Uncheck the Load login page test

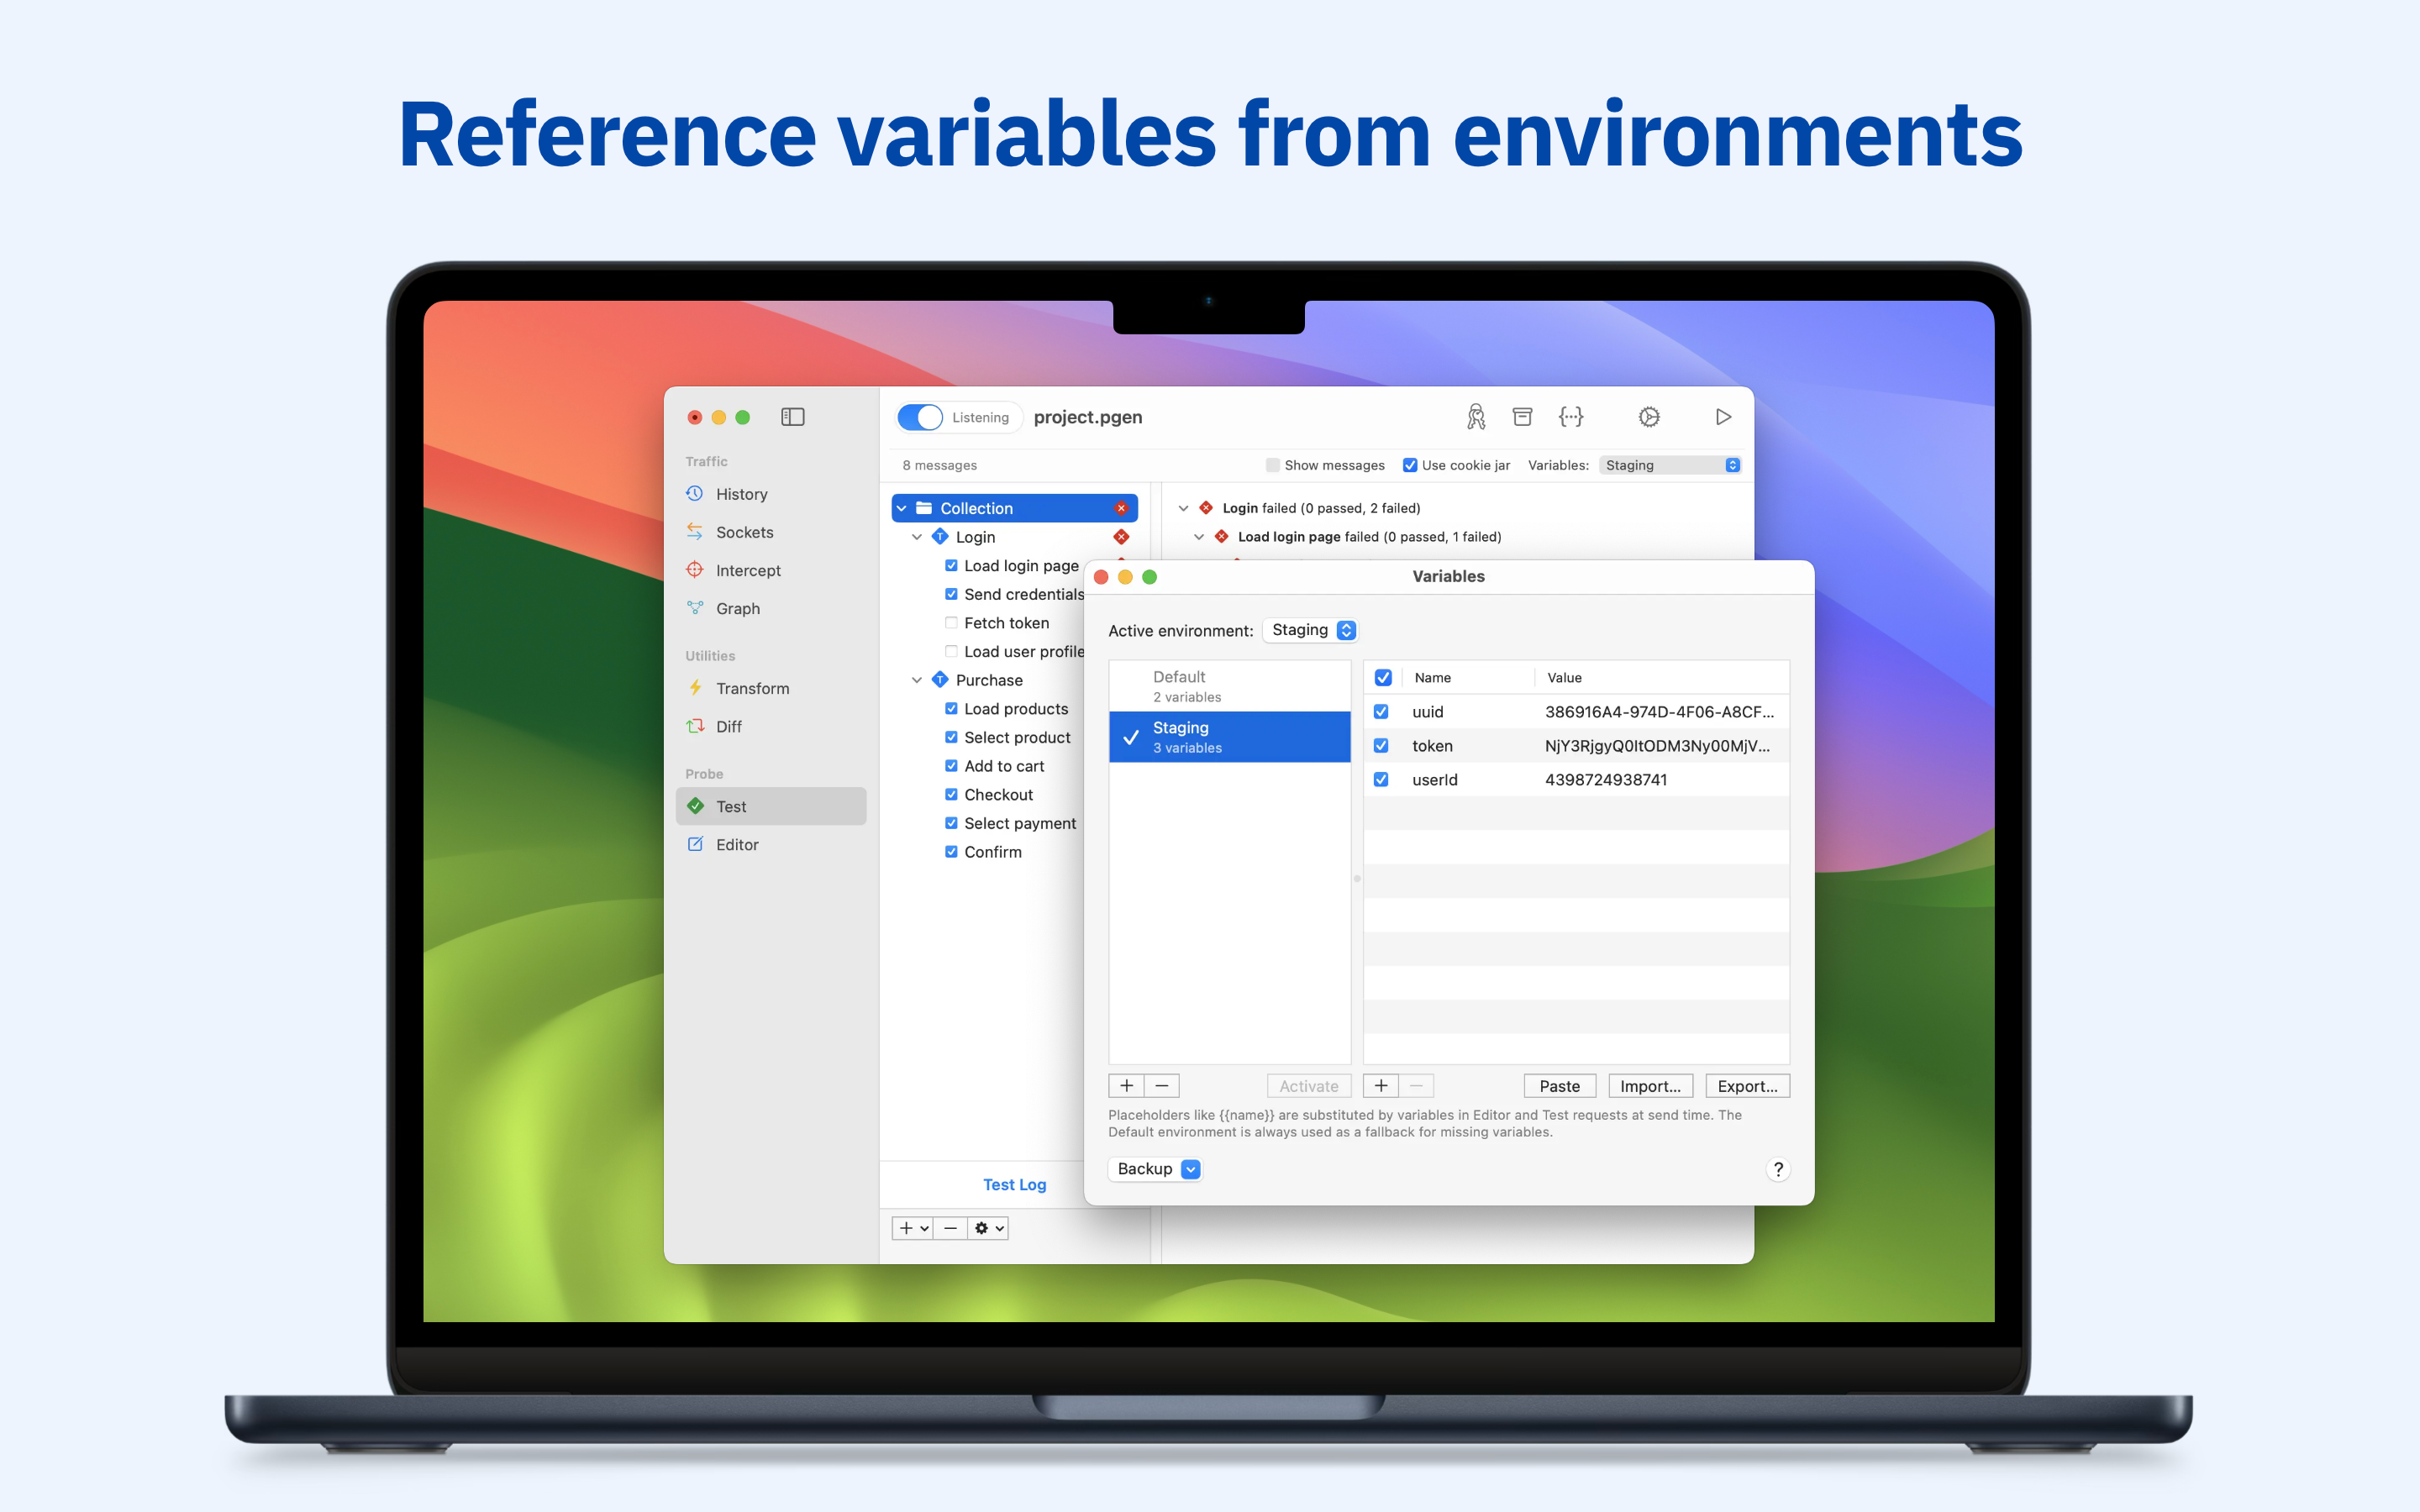coord(951,566)
